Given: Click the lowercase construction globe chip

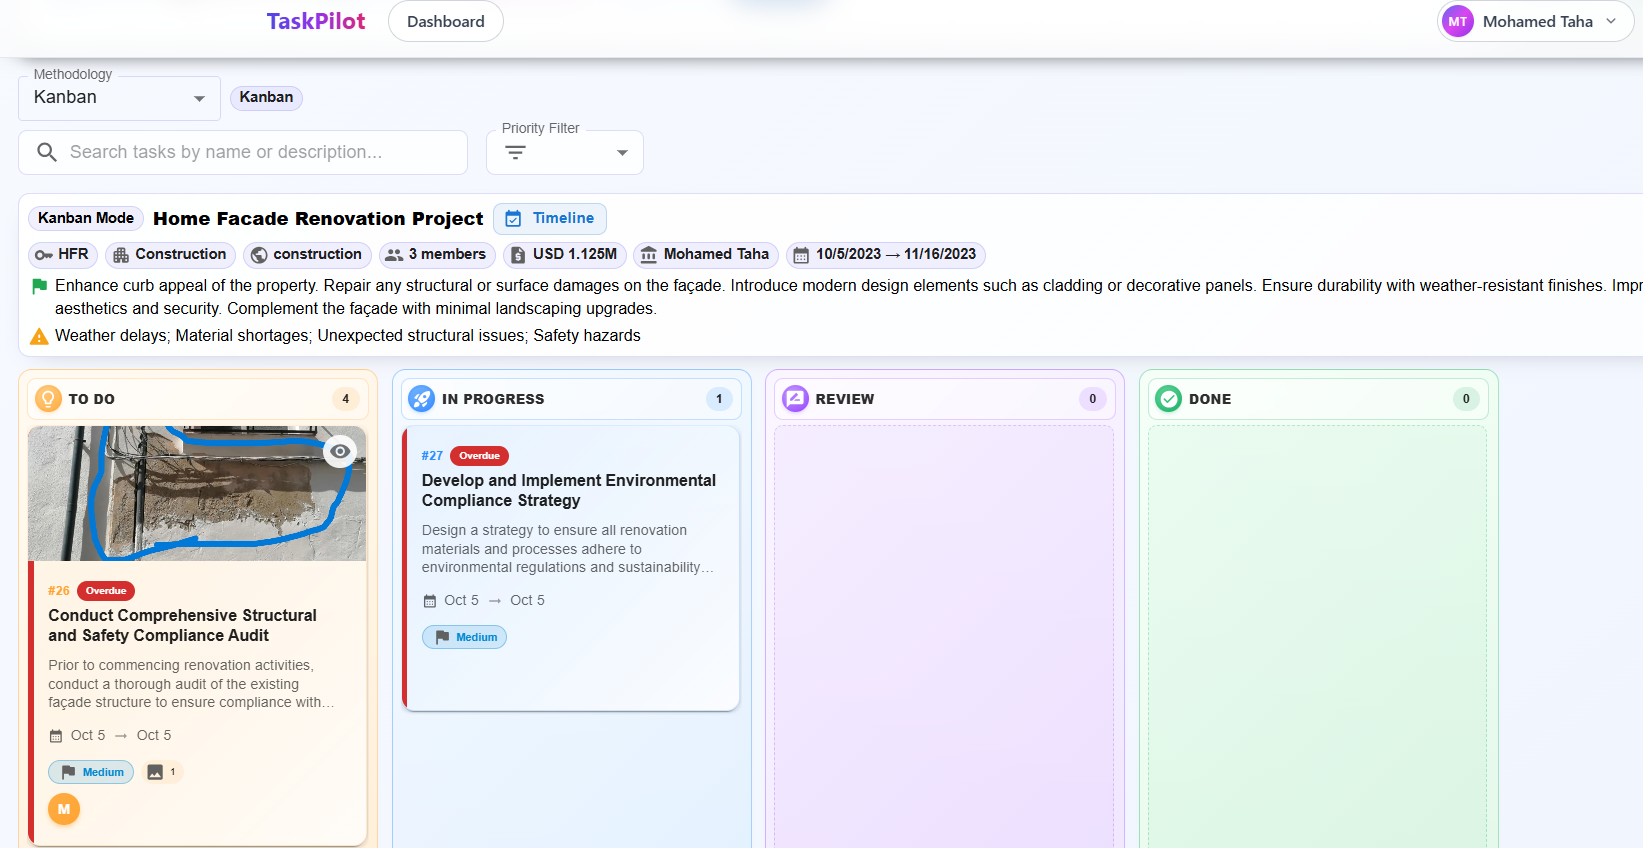Looking at the screenshot, I should point(307,255).
